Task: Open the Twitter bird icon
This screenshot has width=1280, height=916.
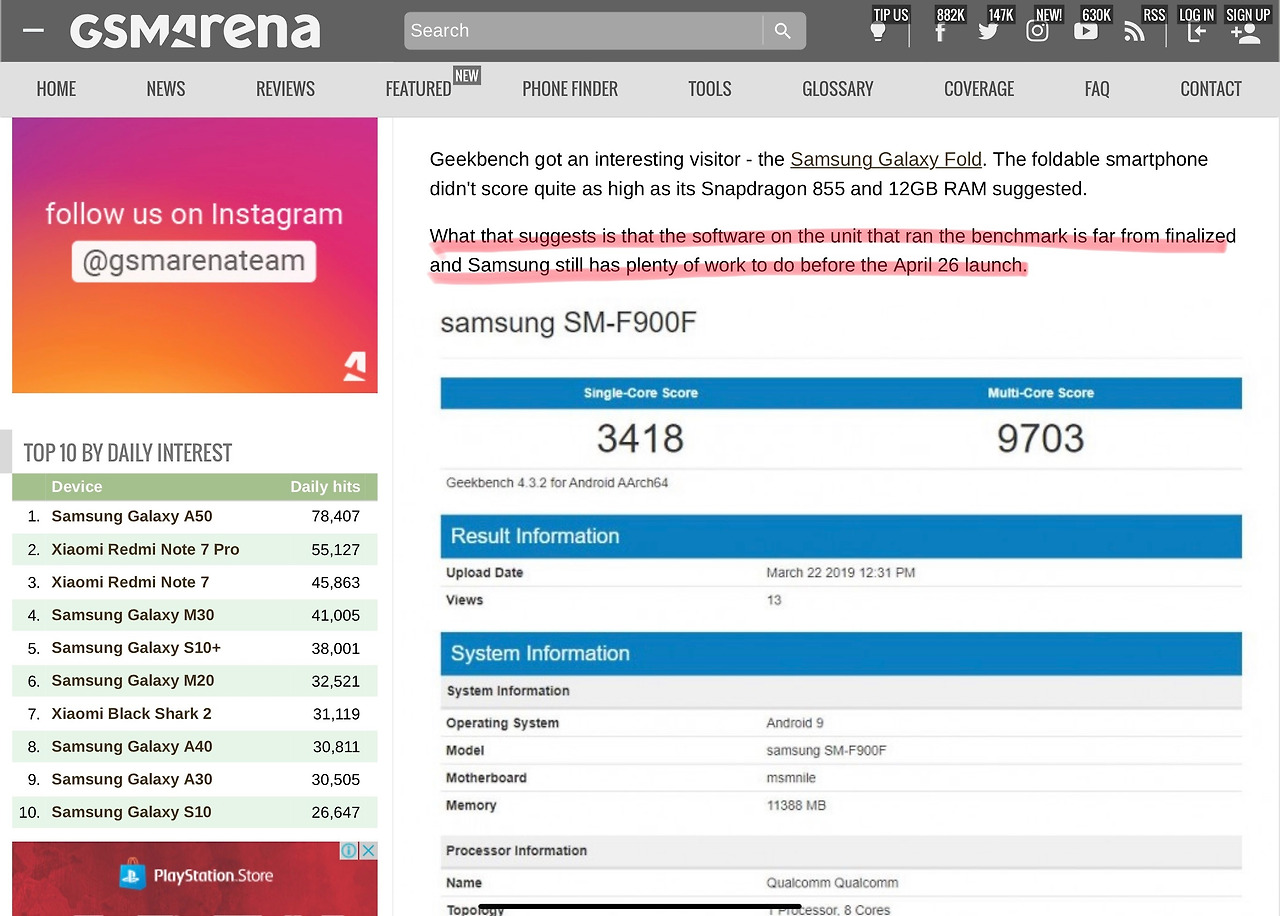Action: (x=988, y=31)
